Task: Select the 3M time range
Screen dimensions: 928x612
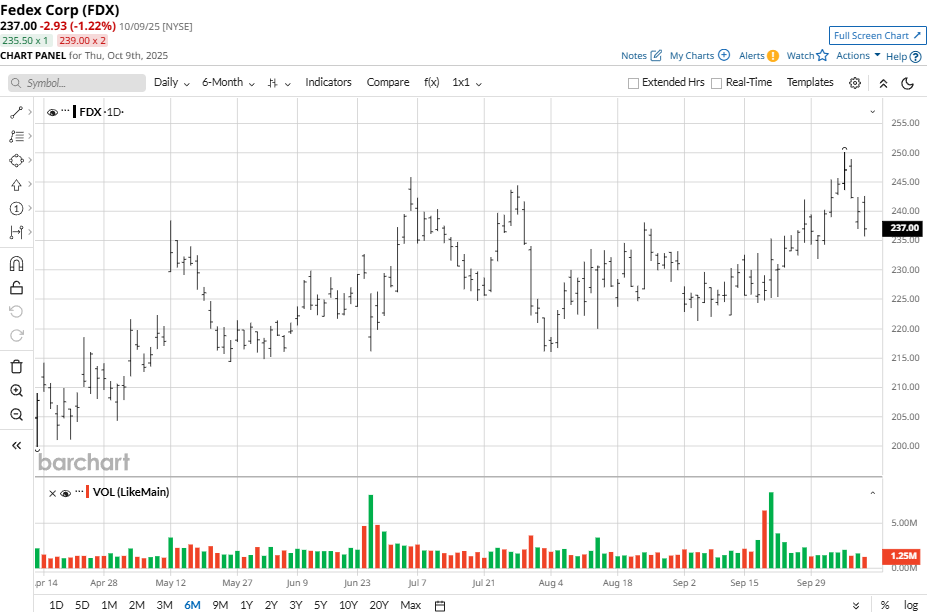Action: tap(165, 605)
